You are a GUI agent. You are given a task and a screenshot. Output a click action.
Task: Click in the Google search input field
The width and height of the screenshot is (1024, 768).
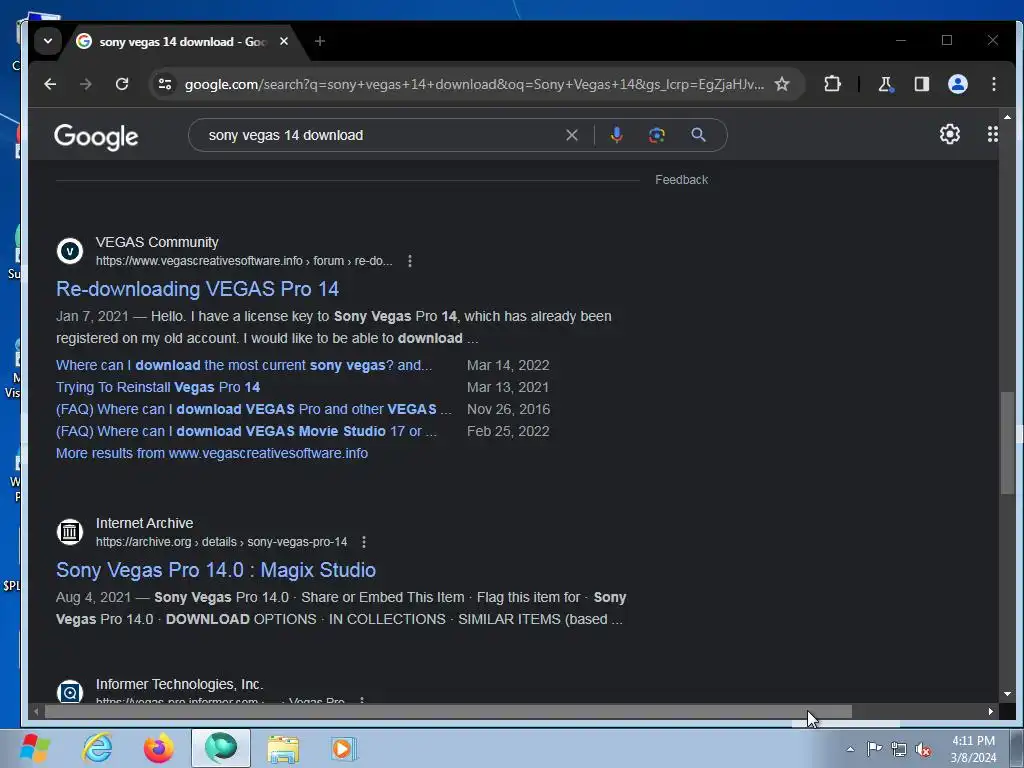pos(382,135)
